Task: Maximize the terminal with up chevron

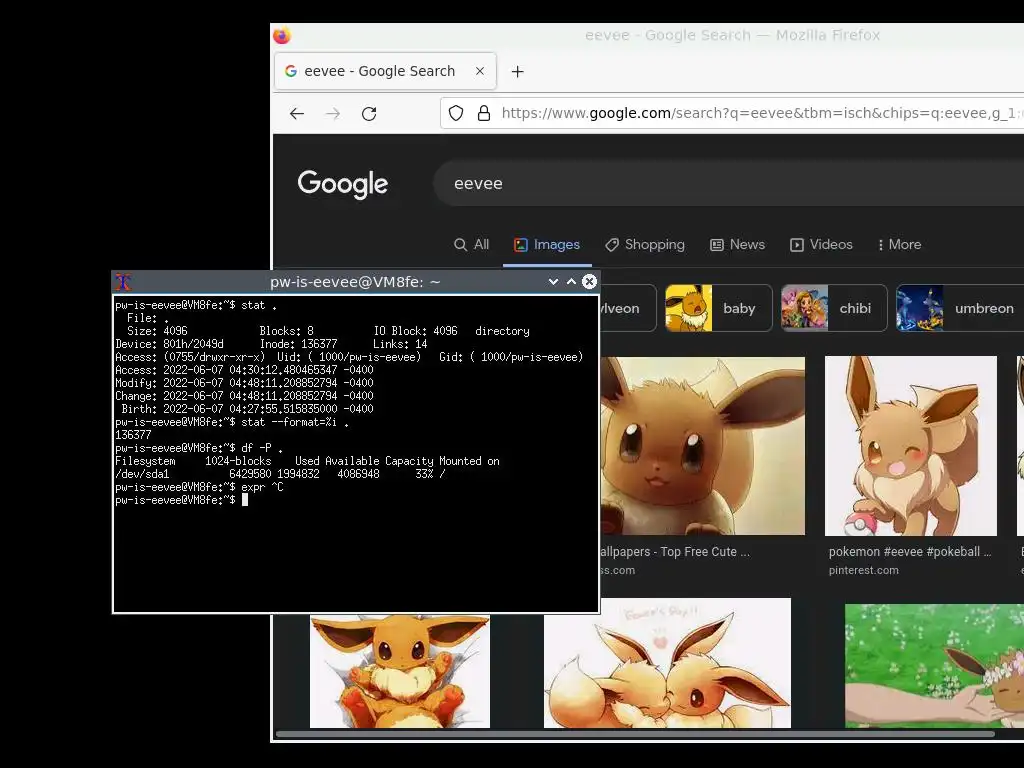Action: pyautogui.click(x=571, y=281)
